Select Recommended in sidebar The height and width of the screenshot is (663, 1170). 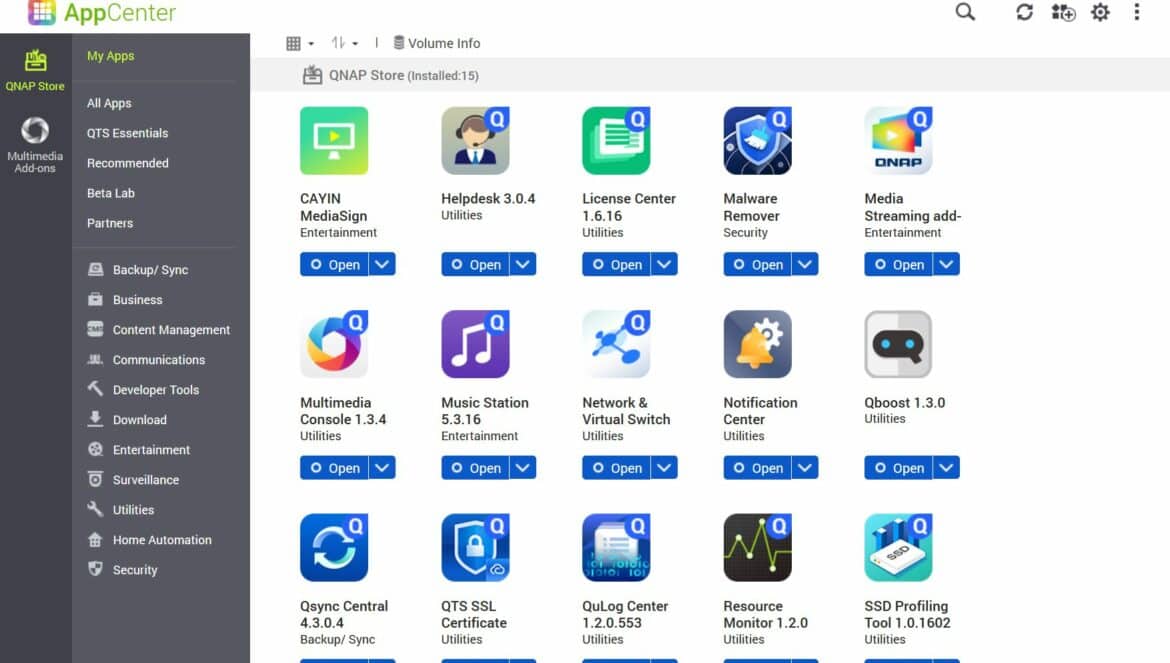click(x=128, y=163)
